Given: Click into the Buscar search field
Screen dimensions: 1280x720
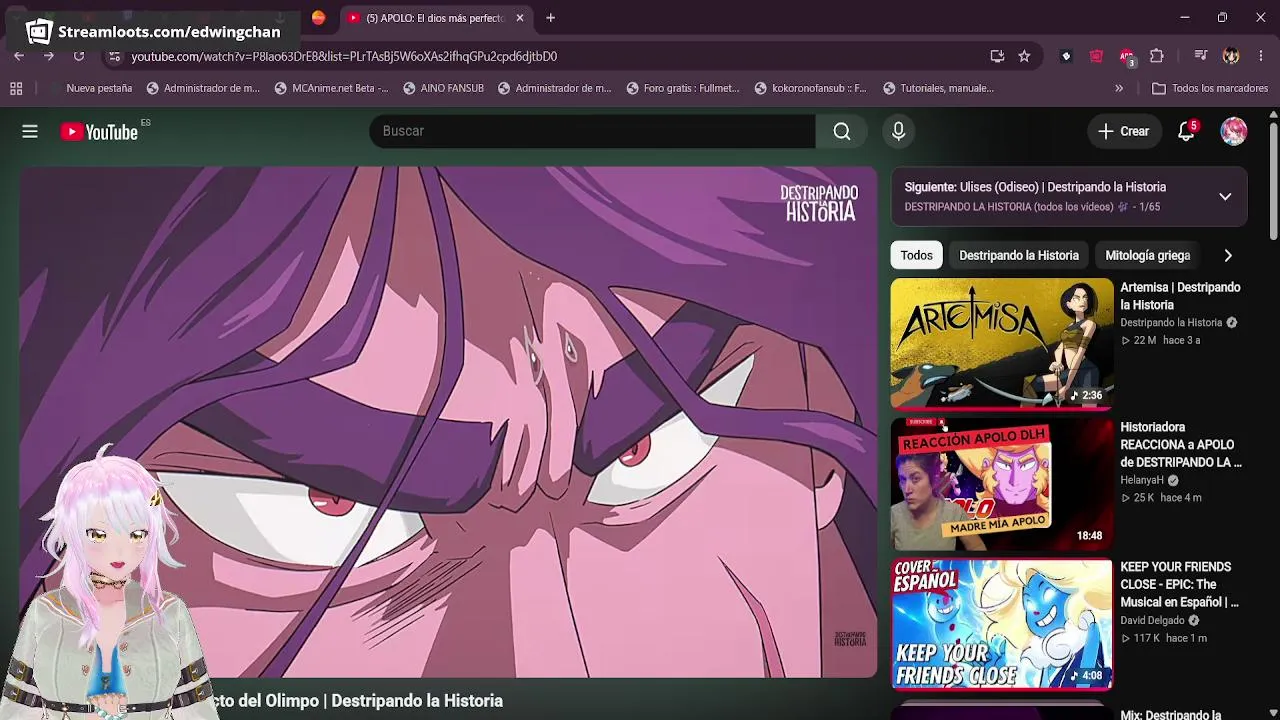Looking at the screenshot, I should coord(592,131).
